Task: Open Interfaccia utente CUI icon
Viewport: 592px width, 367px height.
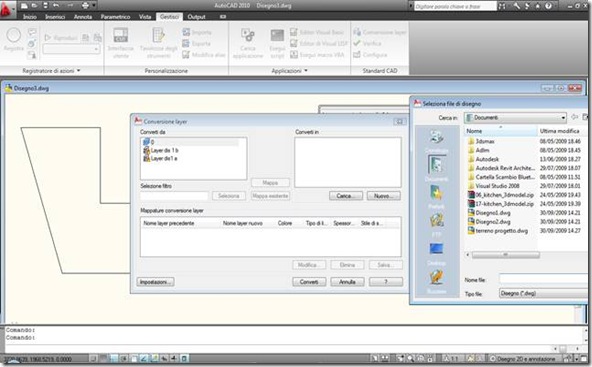Action: (120, 35)
